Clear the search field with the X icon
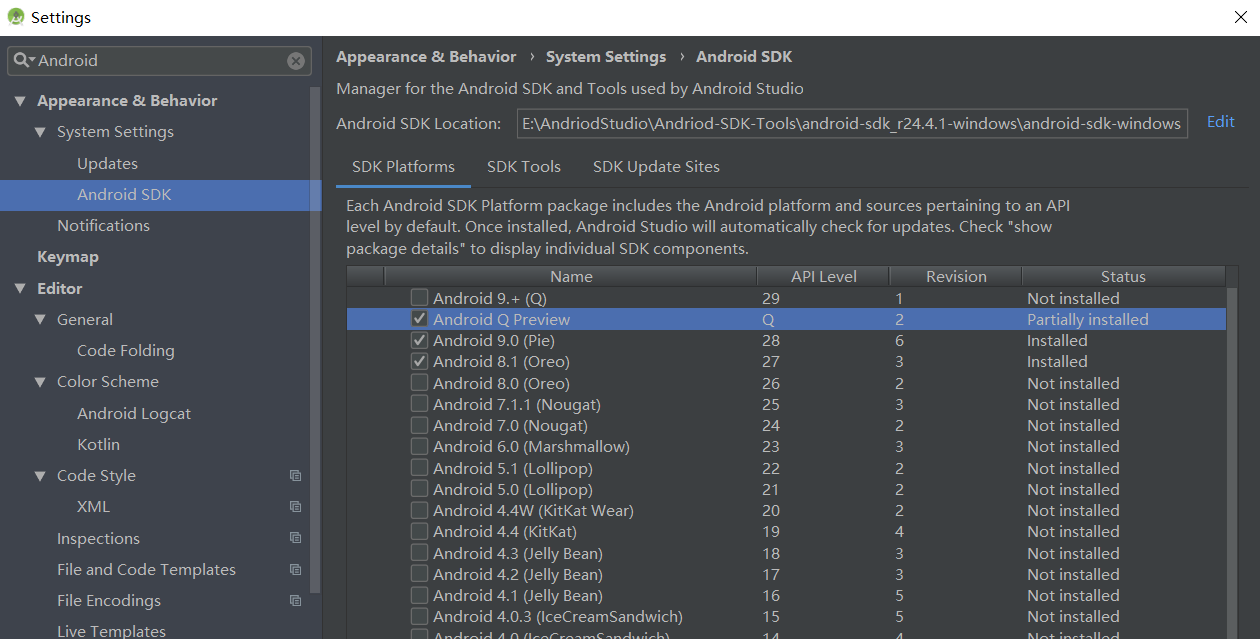Image resolution: width=1260 pixels, height=639 pixels. pyautogui.click(x=296, y=61)
